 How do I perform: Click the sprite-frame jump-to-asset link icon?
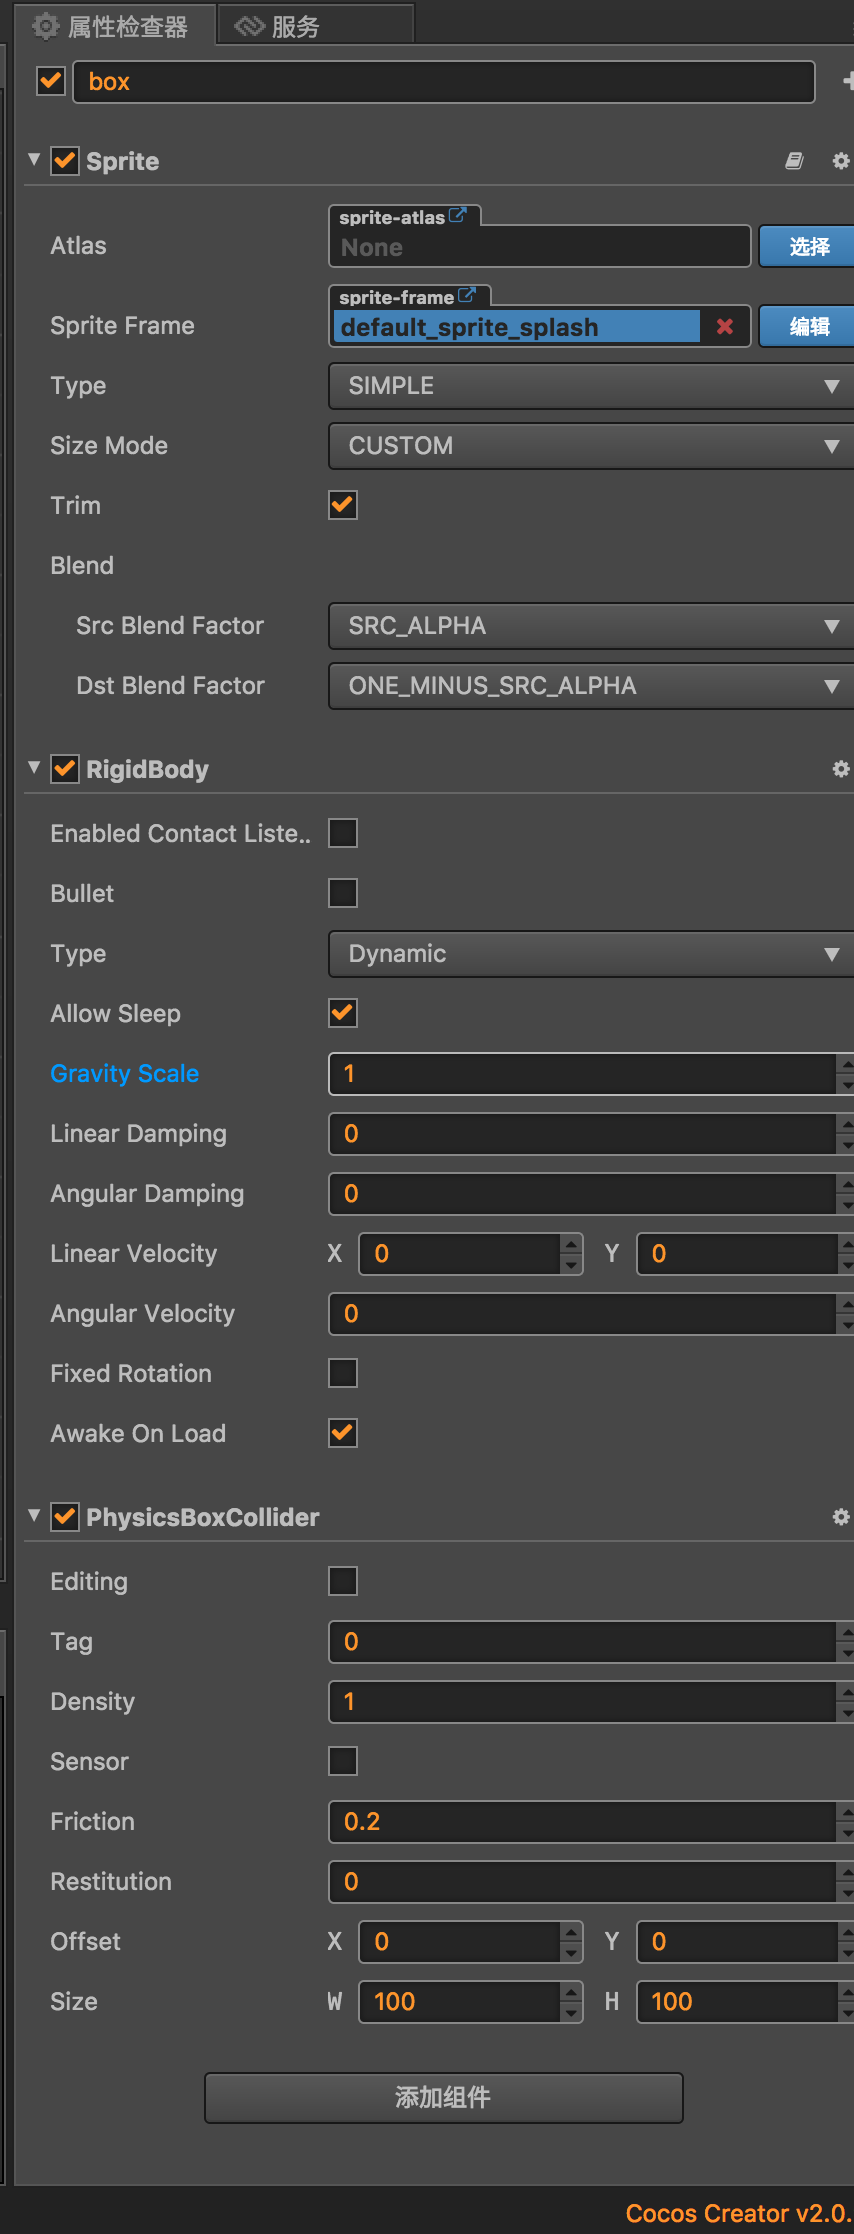[466, 295]
